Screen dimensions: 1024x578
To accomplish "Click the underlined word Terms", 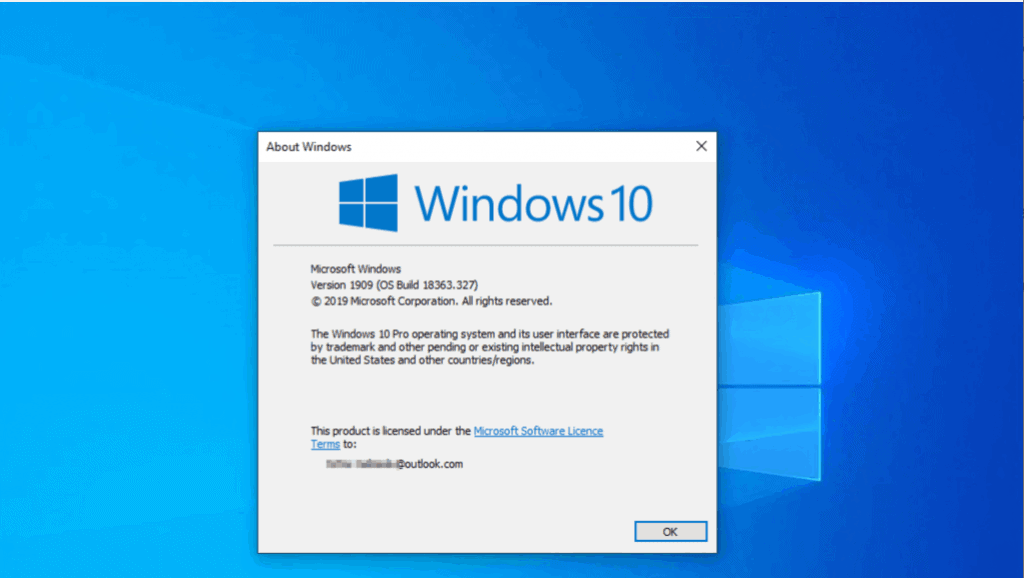I will pyautogui.click(x=325, y=444).
